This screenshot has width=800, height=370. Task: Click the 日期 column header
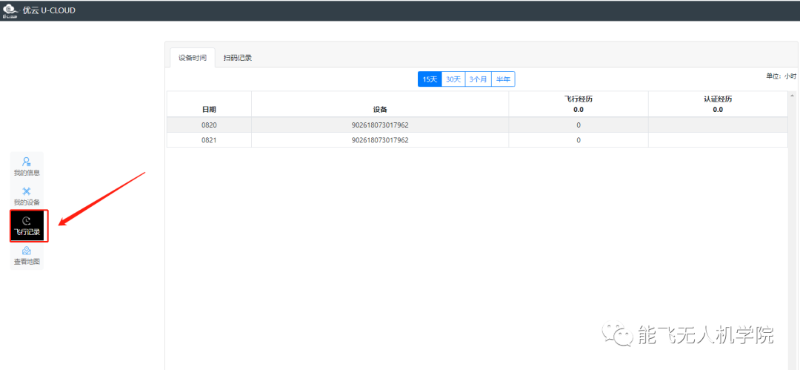point(209,109)
